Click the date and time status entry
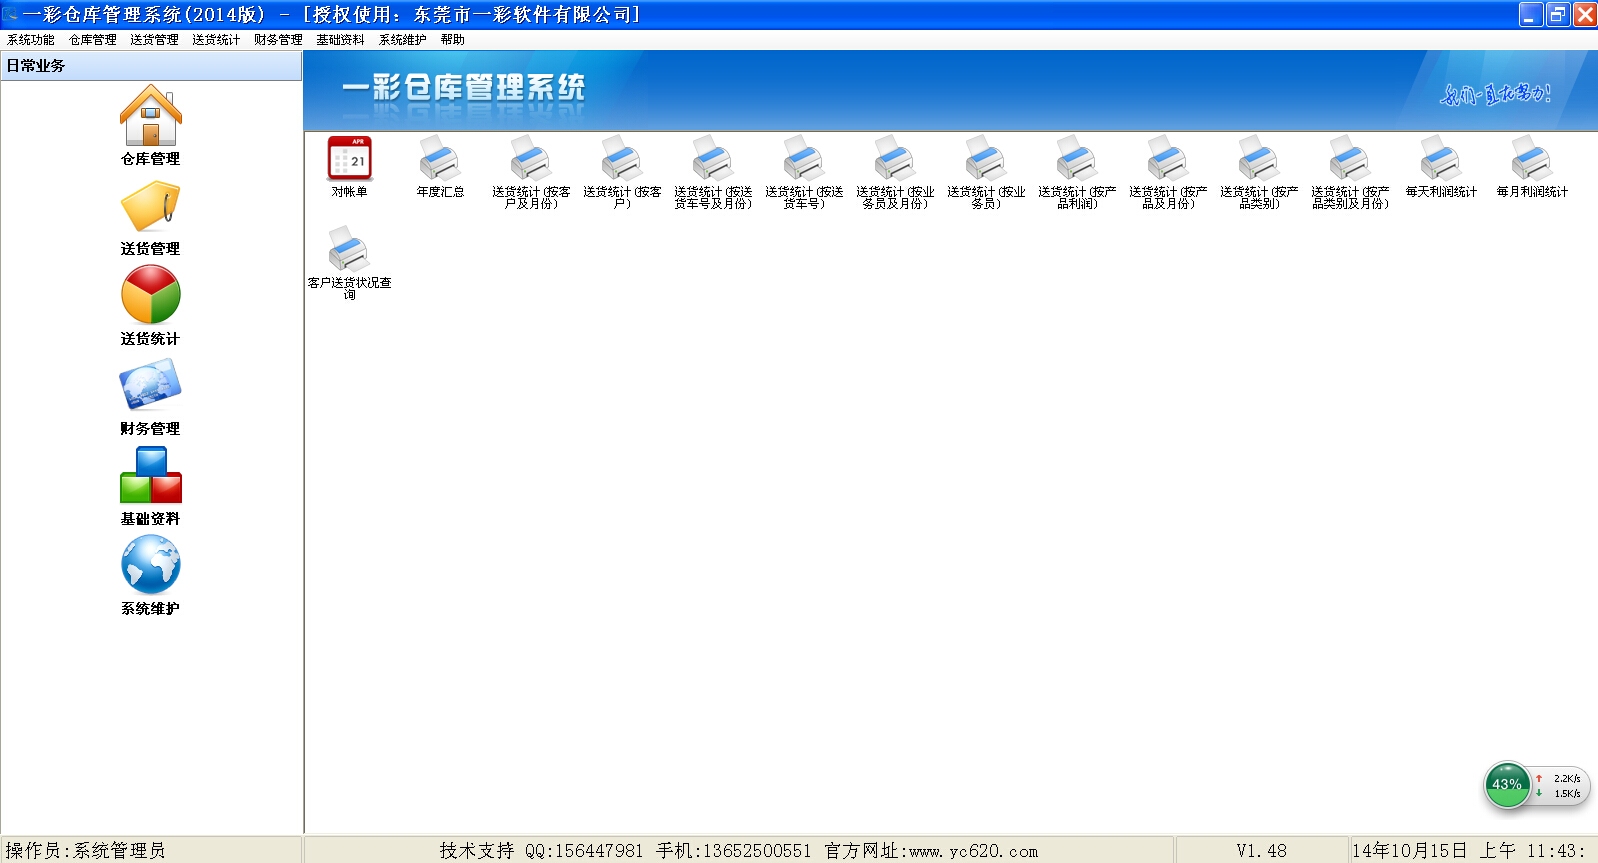Image resolution: width=1598 pixels, height=863 pixels. (x=1470, y=851)
